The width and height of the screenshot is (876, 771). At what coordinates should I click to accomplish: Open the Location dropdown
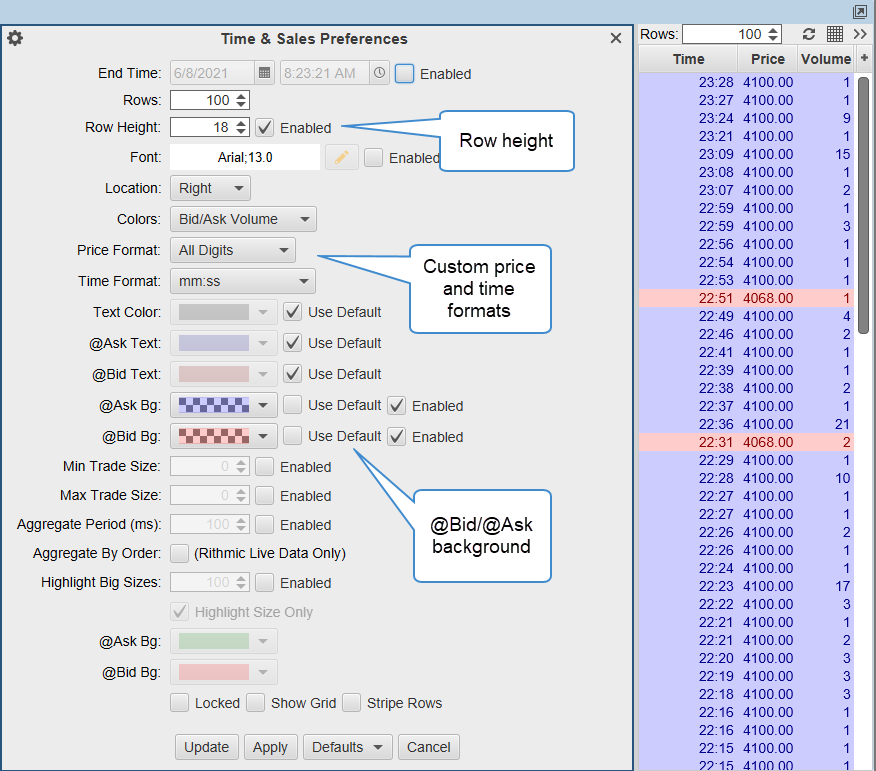tap(210, 188)
